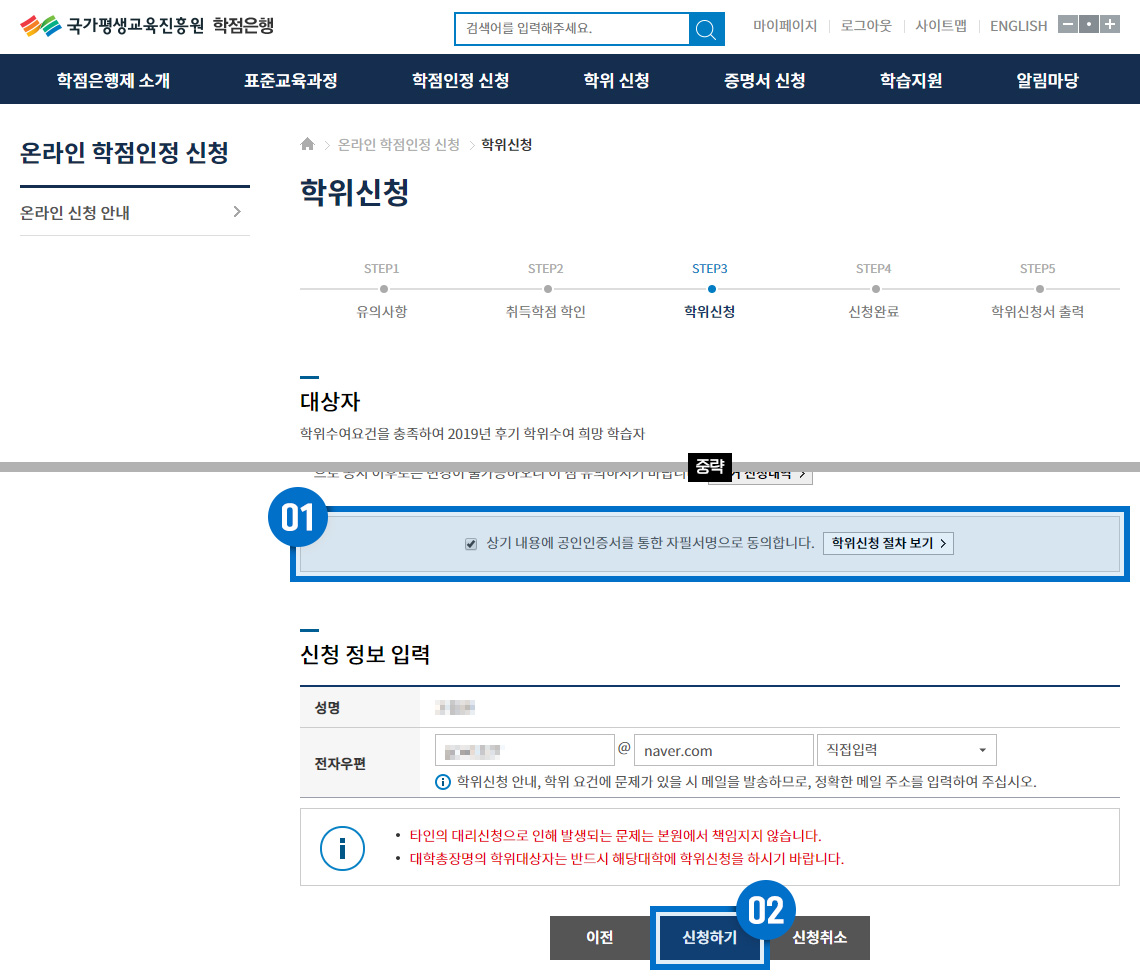1140x980 pixels.
Task: Click the home icon in breadcrumb
Action: click(x=308, y=145)
